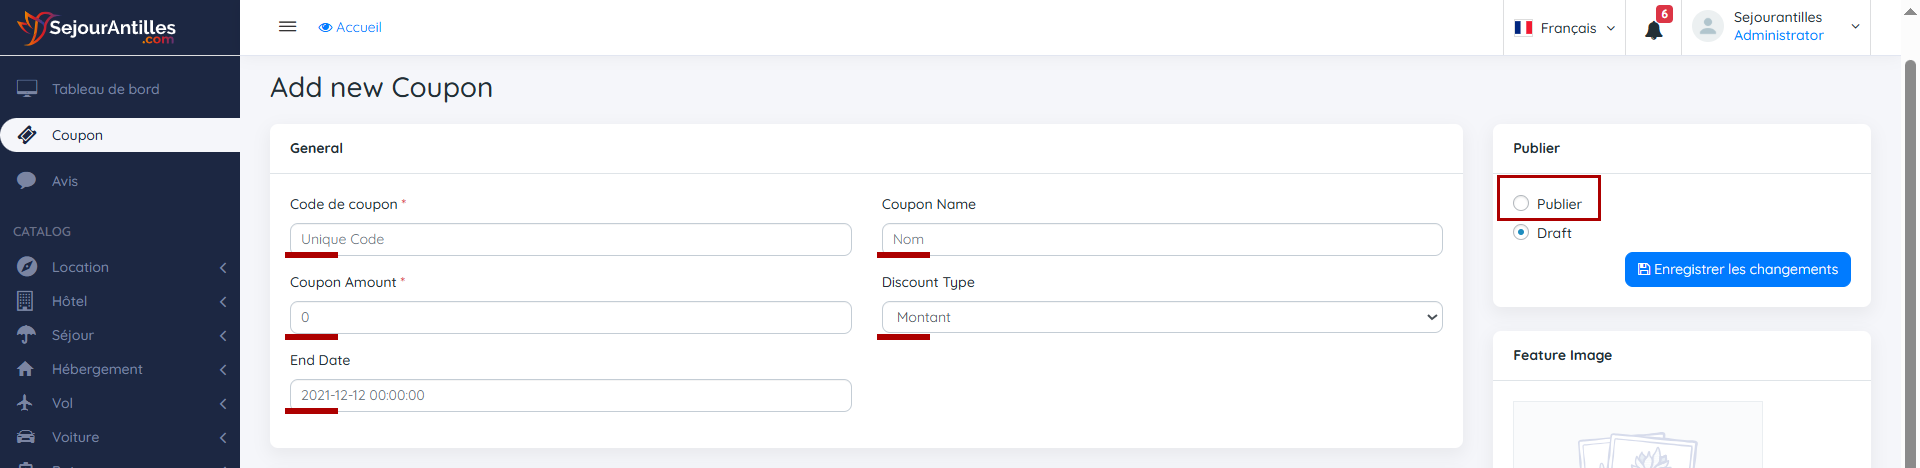
Task: Click the Vol airplane icon
Action: click(x=26, y=403)
